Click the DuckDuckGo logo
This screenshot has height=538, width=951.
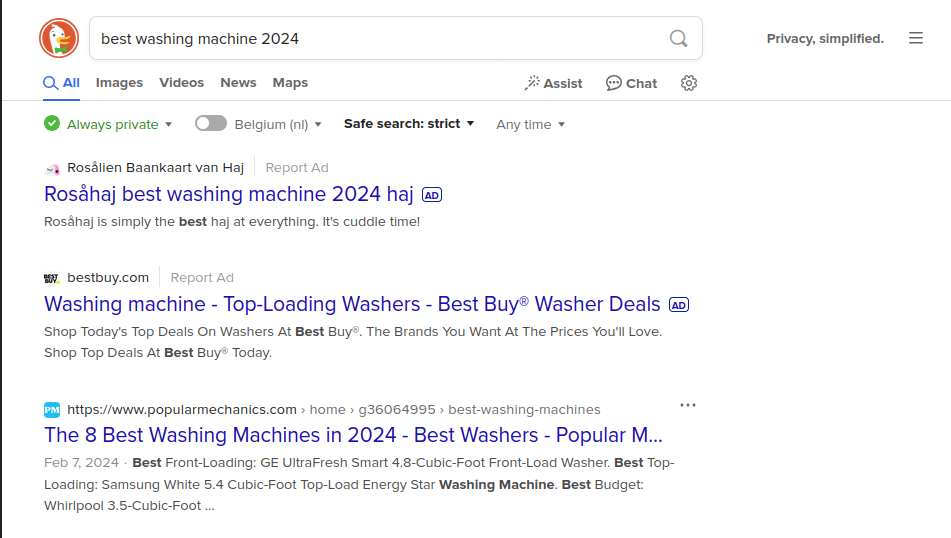point(59,38)
